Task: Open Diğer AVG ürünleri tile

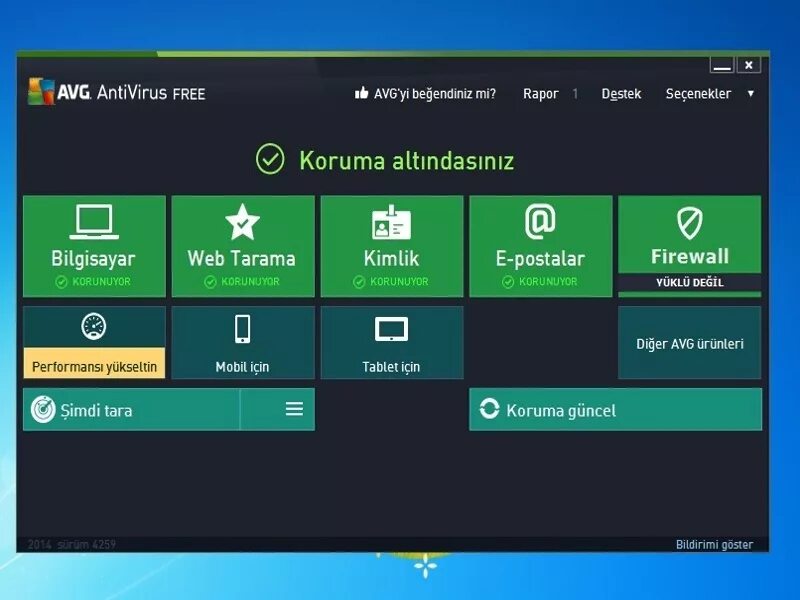Action: click(x=689, y=343)
